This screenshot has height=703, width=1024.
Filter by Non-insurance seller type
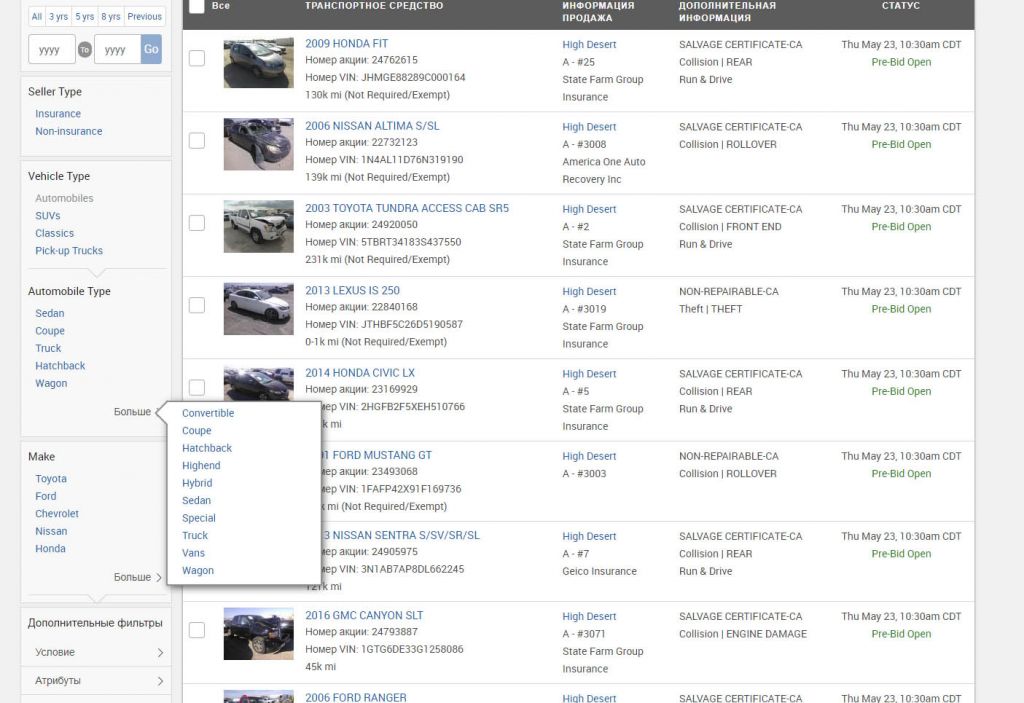click(69, 131)
